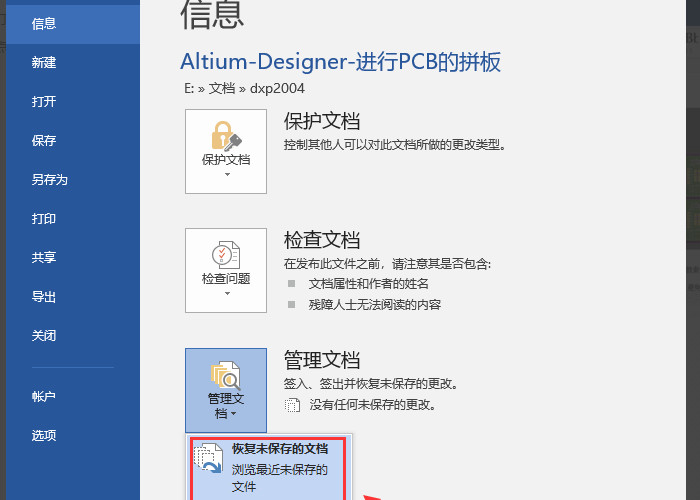The width and height of the screenshot is (700, 500).
Task: Click the 文档属性和作者的姓名 list item
Action: (369, 283)
